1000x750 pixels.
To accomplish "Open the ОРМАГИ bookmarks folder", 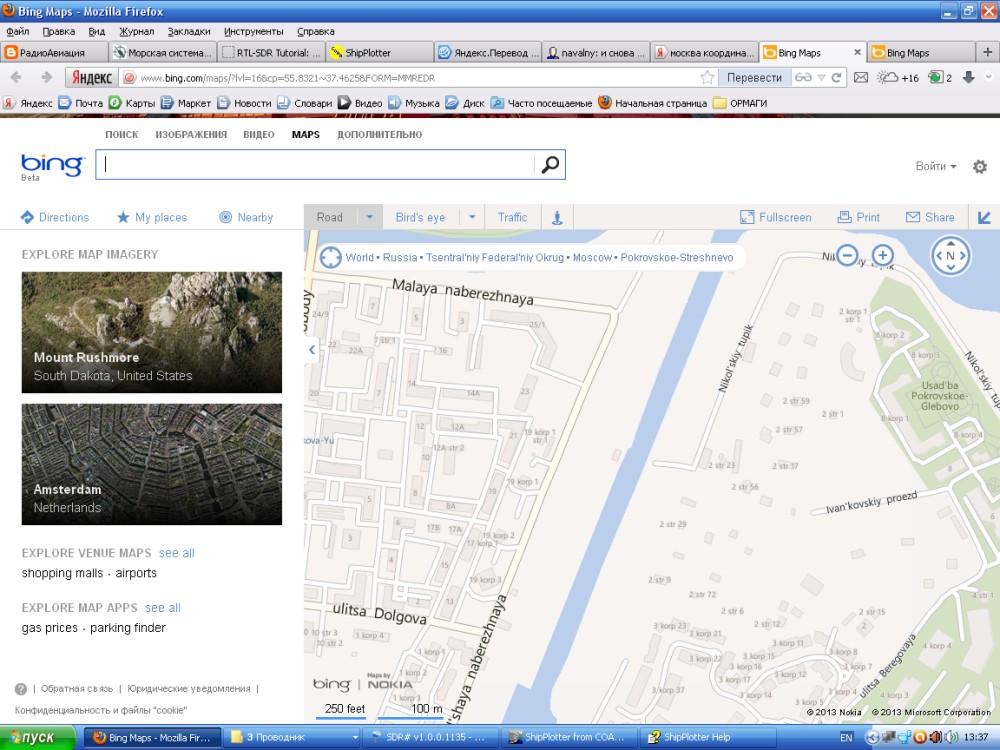I will pos(740,103).
